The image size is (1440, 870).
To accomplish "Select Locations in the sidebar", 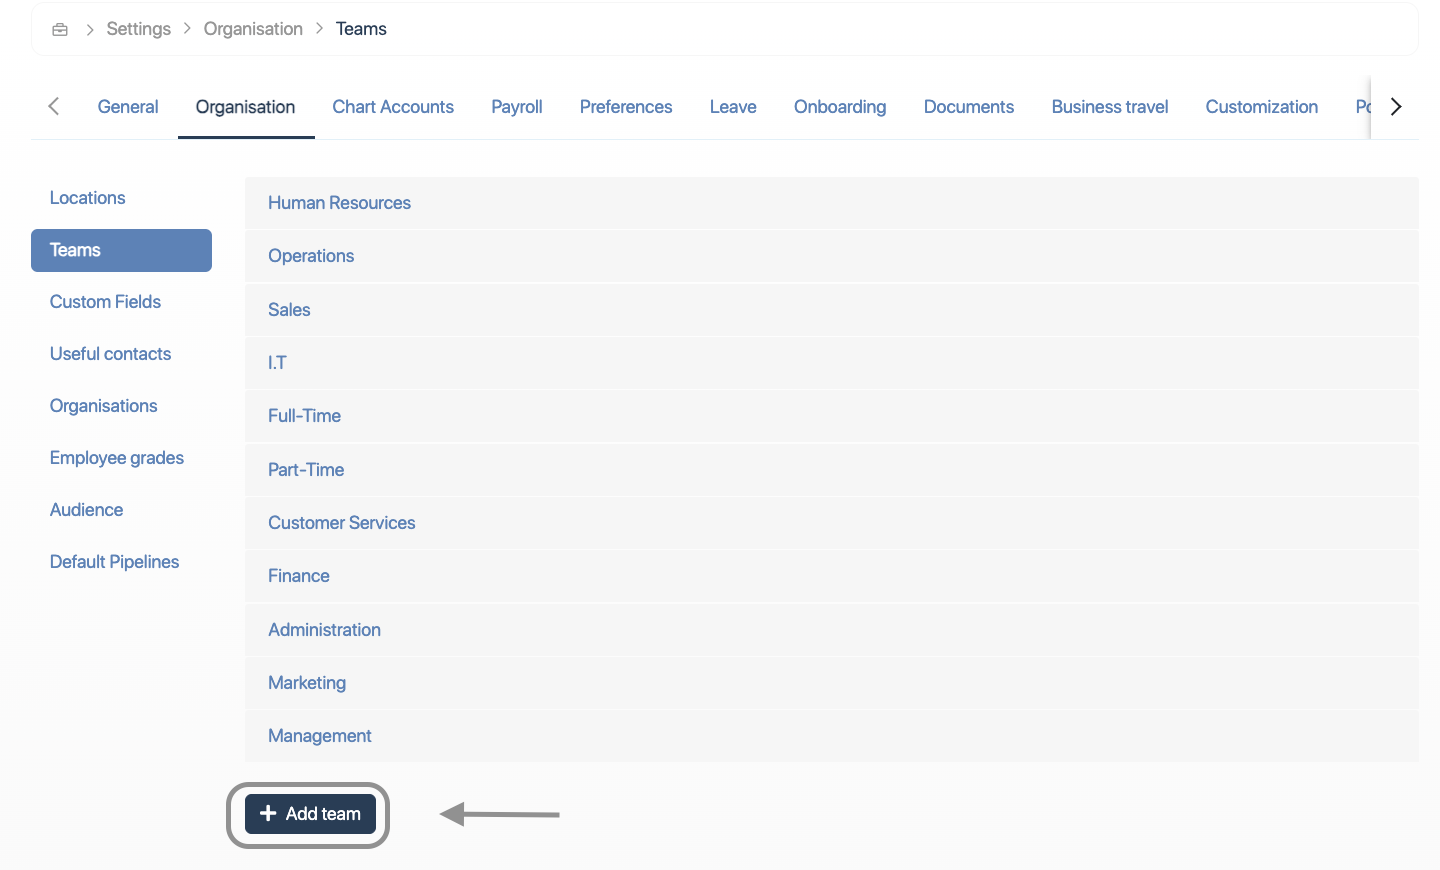I will [x=88, y=198].
